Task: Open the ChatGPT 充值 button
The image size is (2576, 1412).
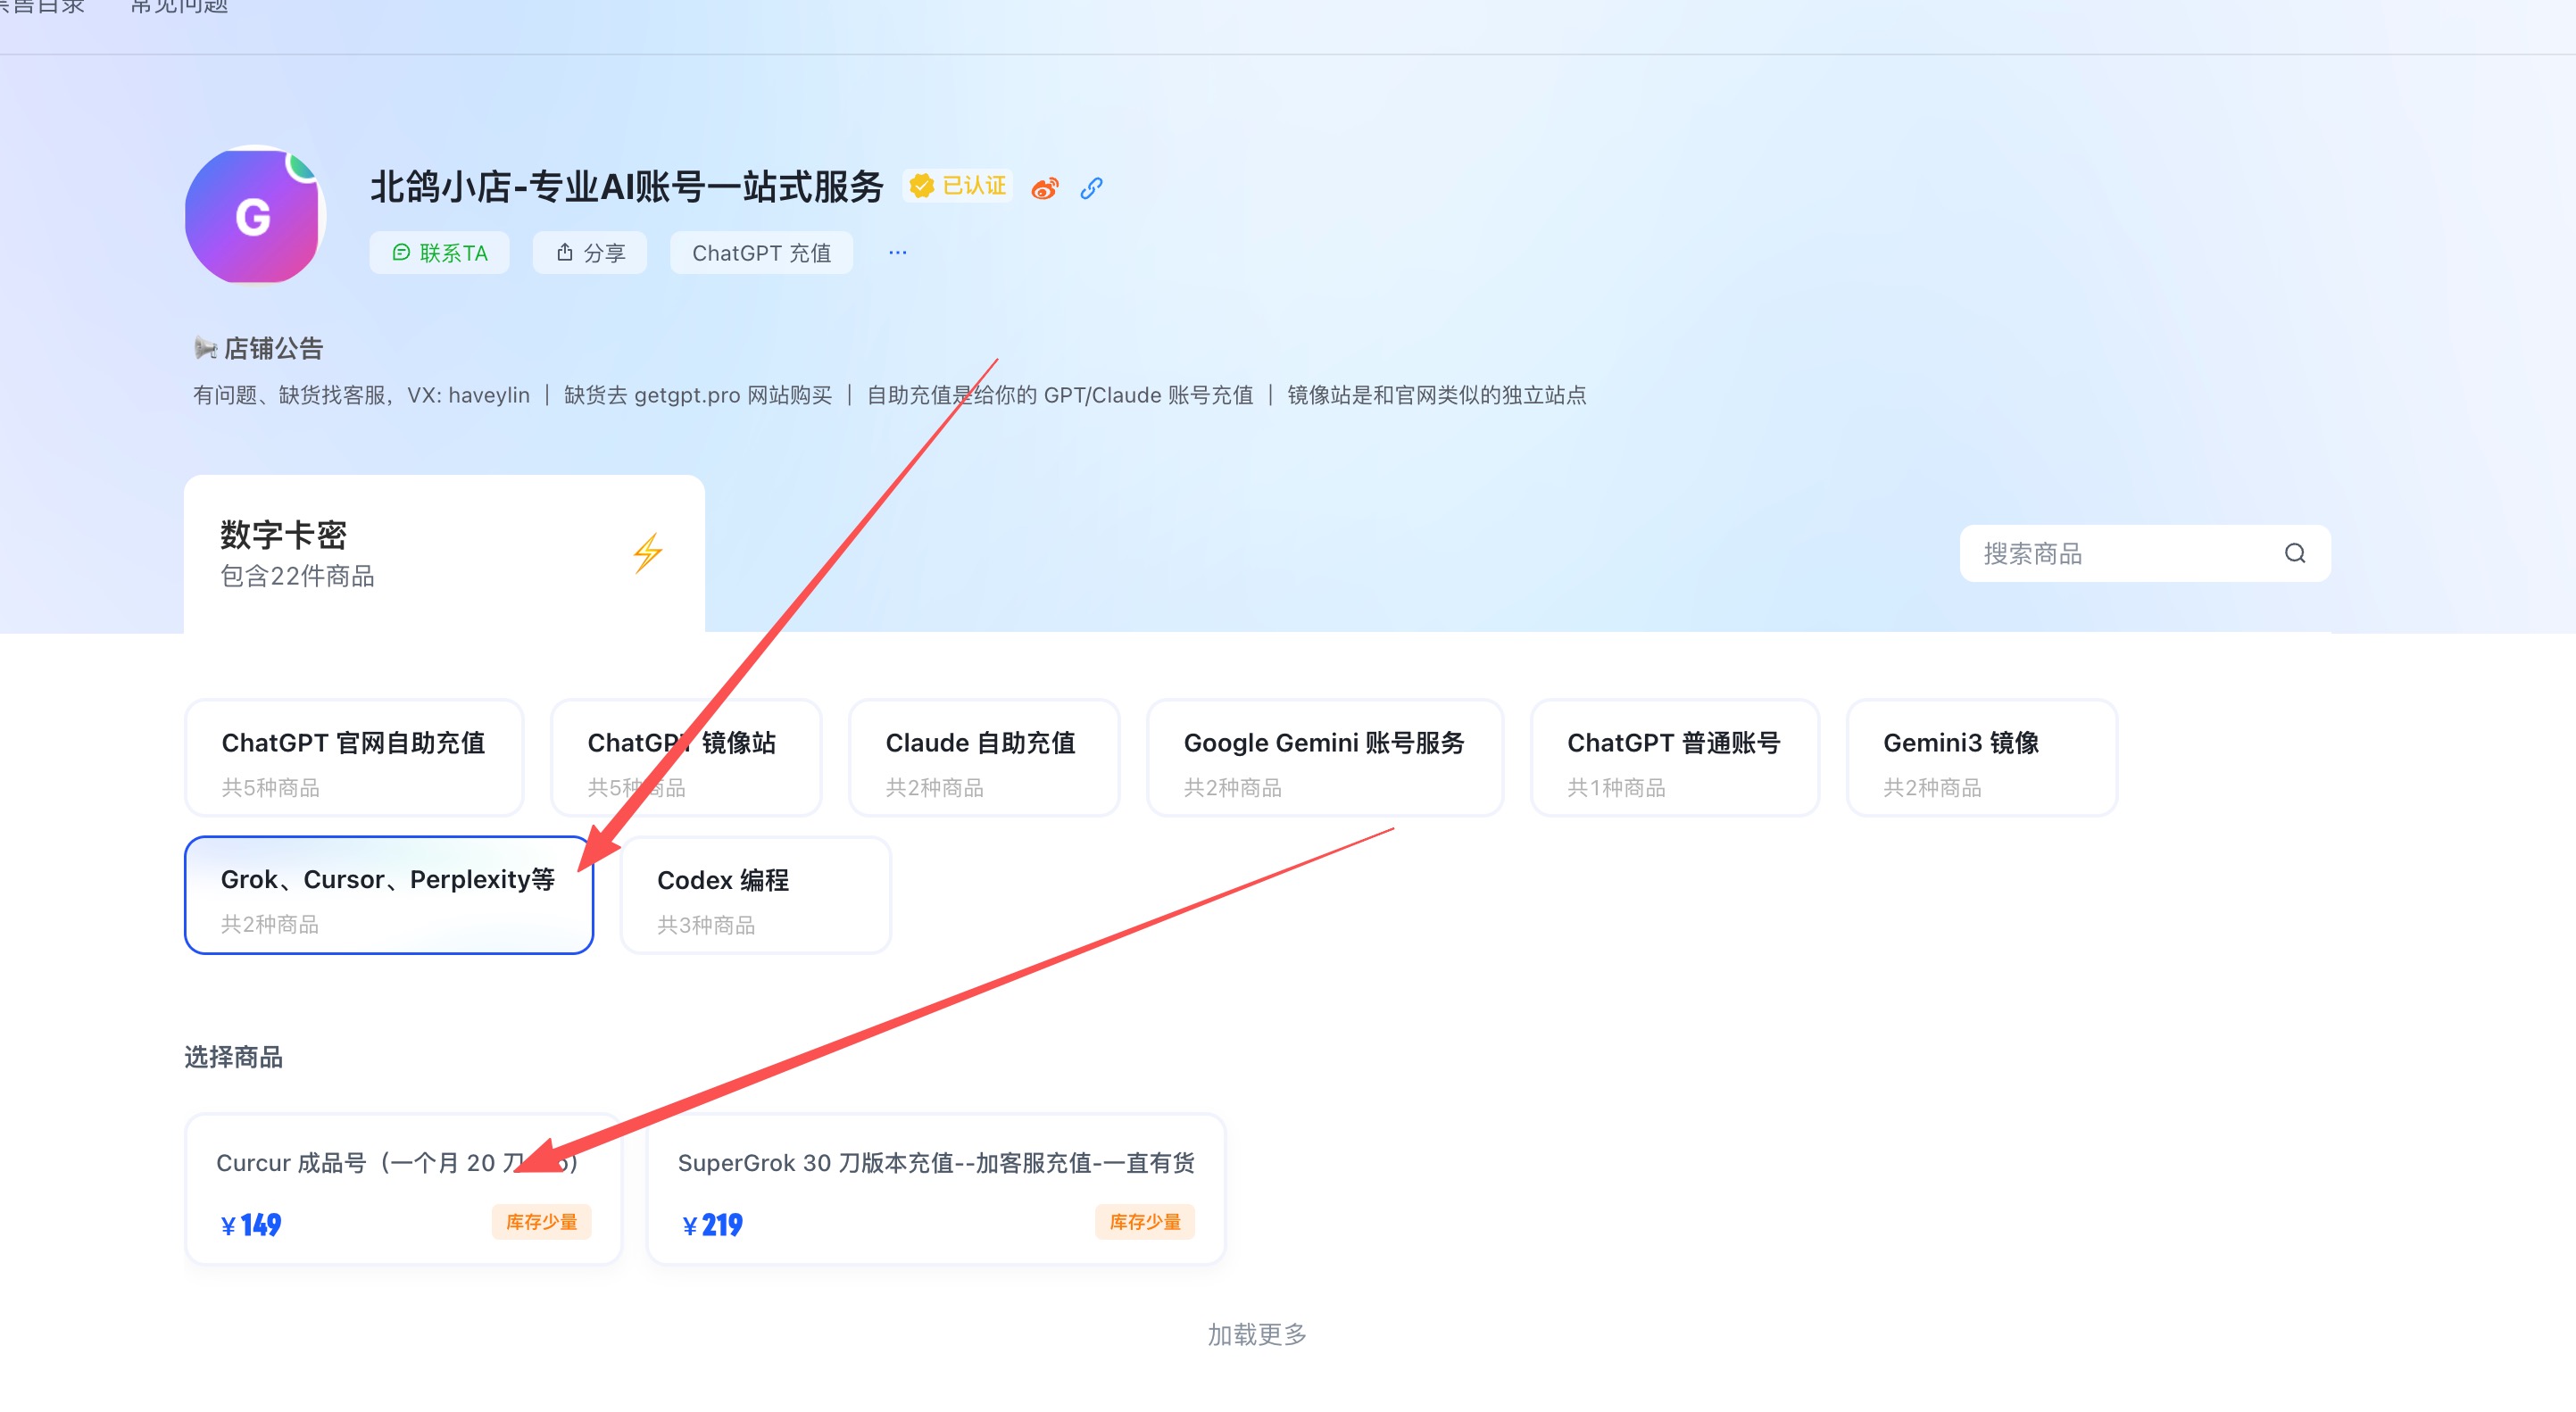Action: 761,253
